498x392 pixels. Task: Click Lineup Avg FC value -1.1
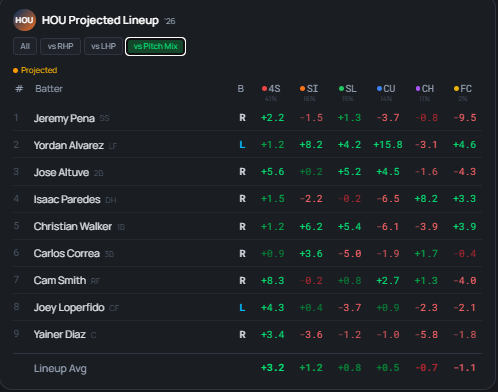coord(465,368)
